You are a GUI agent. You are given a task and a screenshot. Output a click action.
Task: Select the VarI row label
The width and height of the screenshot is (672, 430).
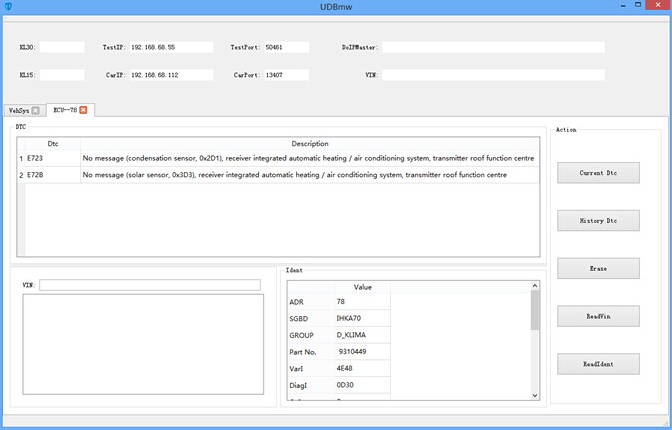311,369
